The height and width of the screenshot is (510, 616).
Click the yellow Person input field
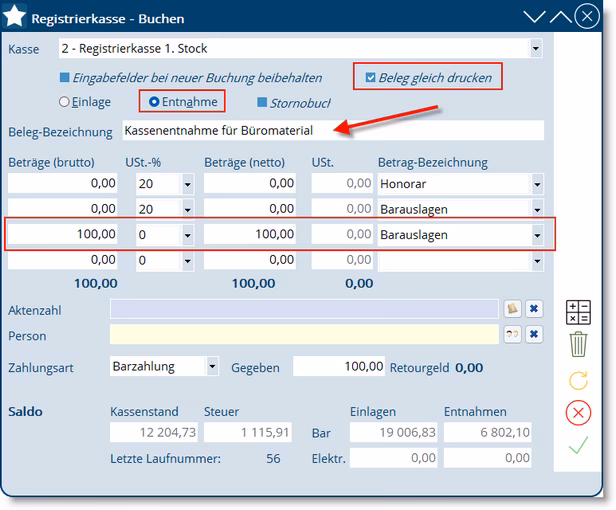pos(304,334)
